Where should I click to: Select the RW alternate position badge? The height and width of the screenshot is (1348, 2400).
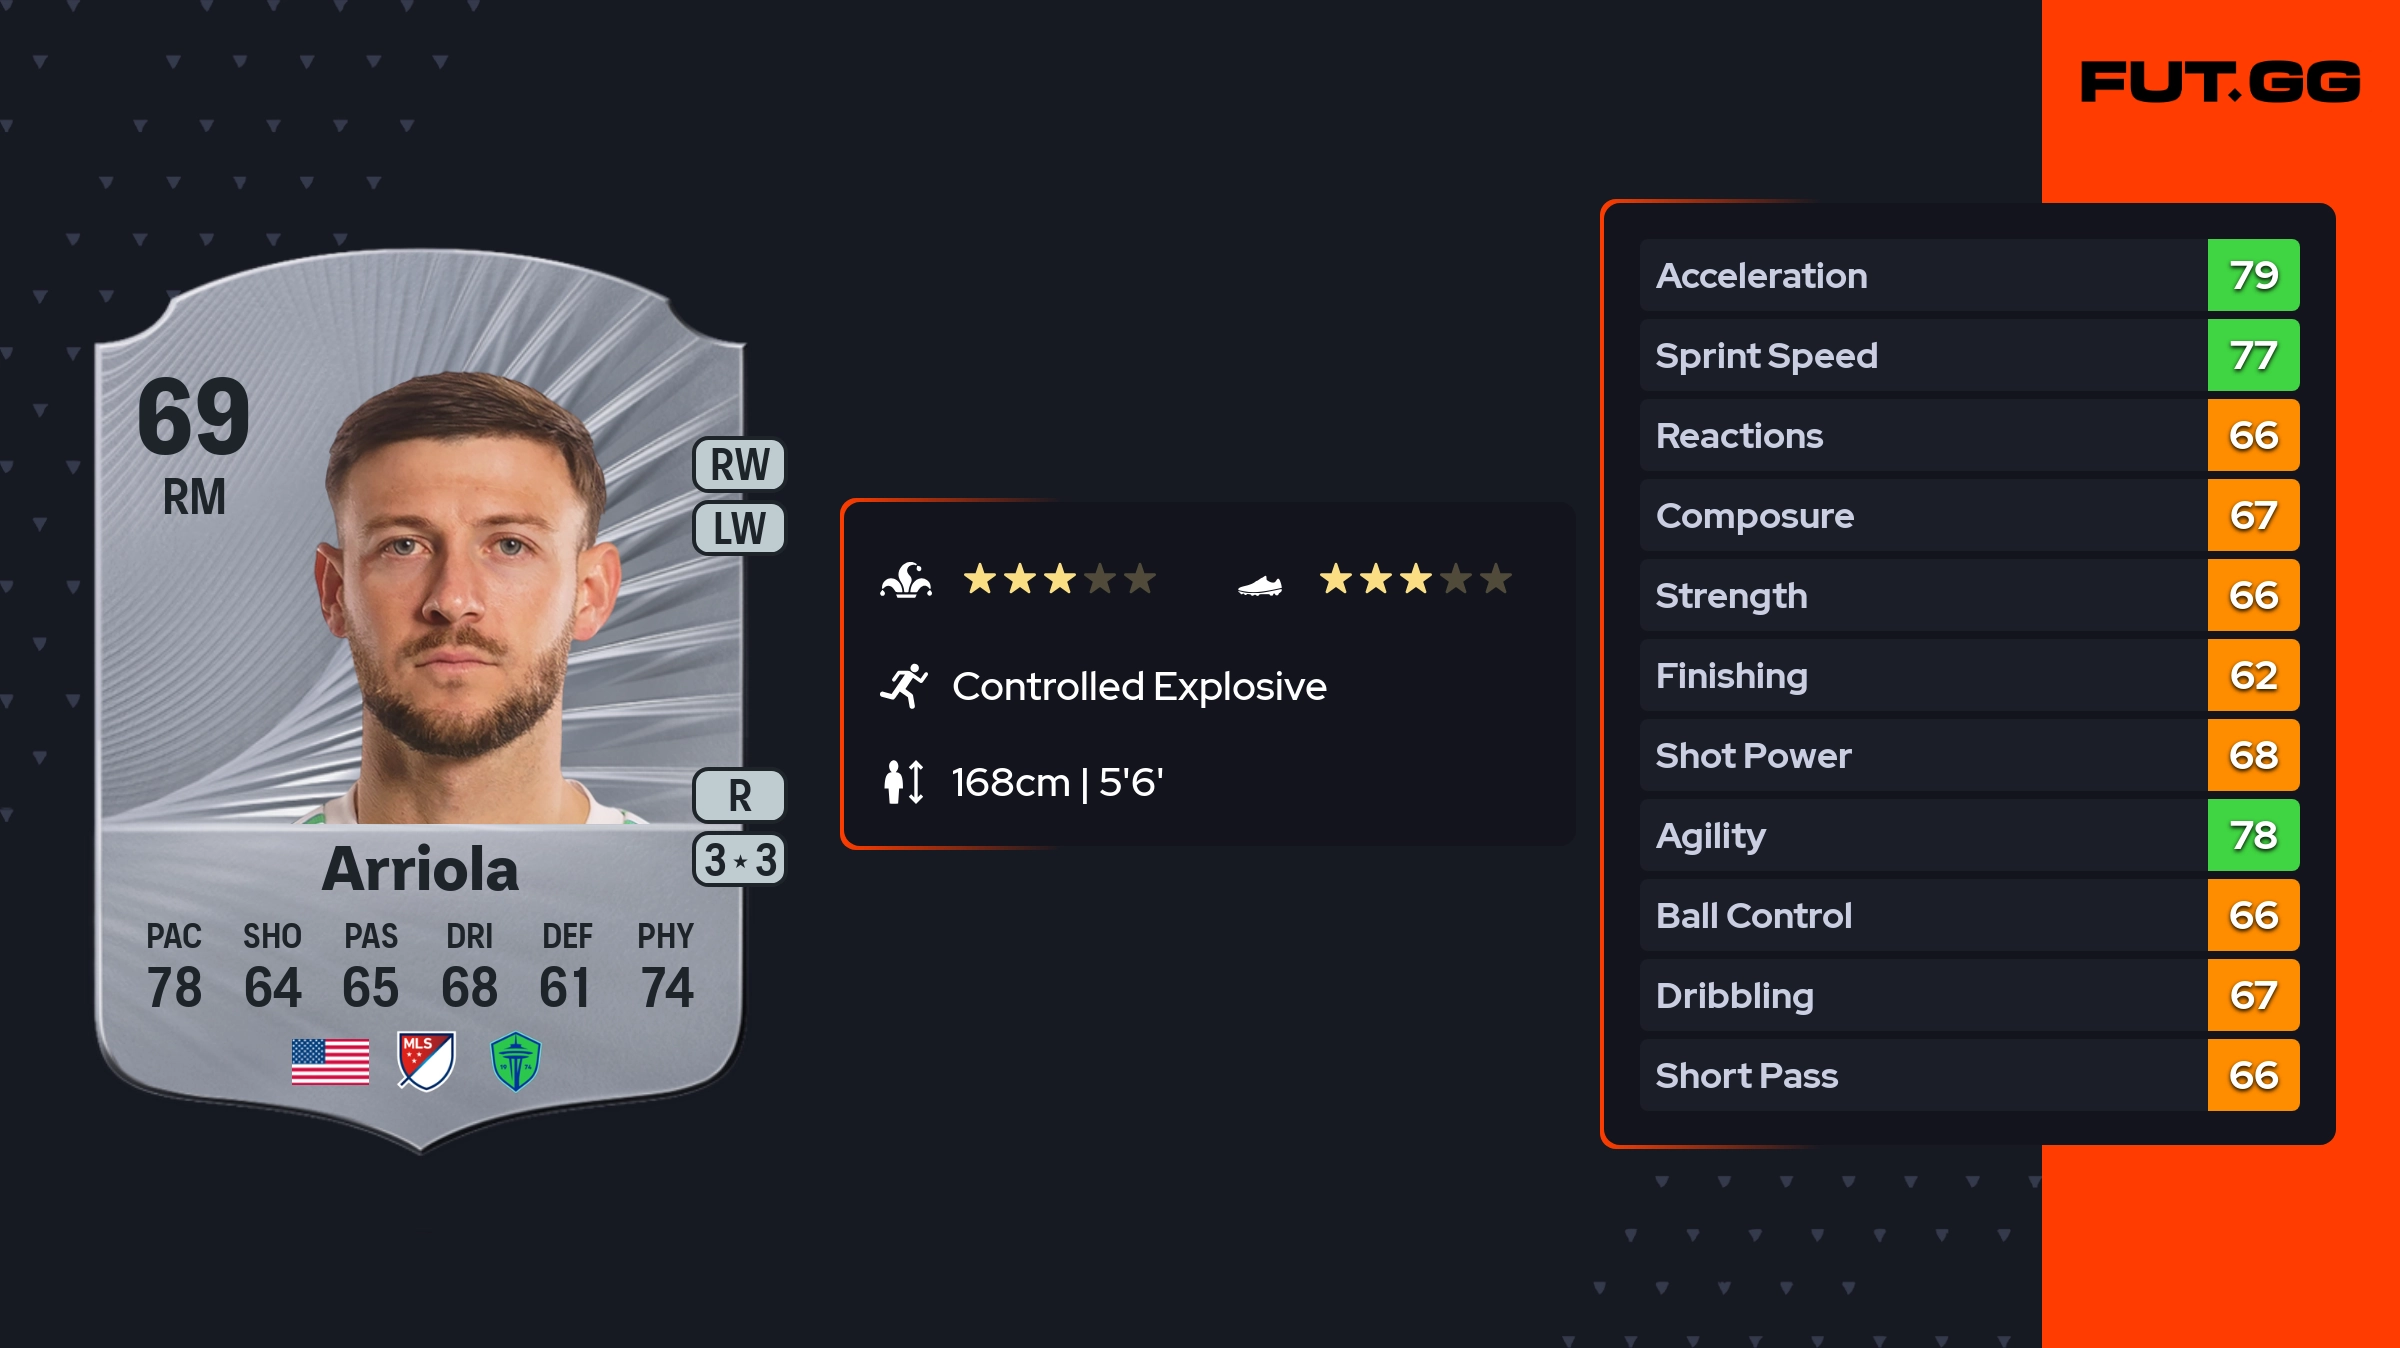coord(740,465)
